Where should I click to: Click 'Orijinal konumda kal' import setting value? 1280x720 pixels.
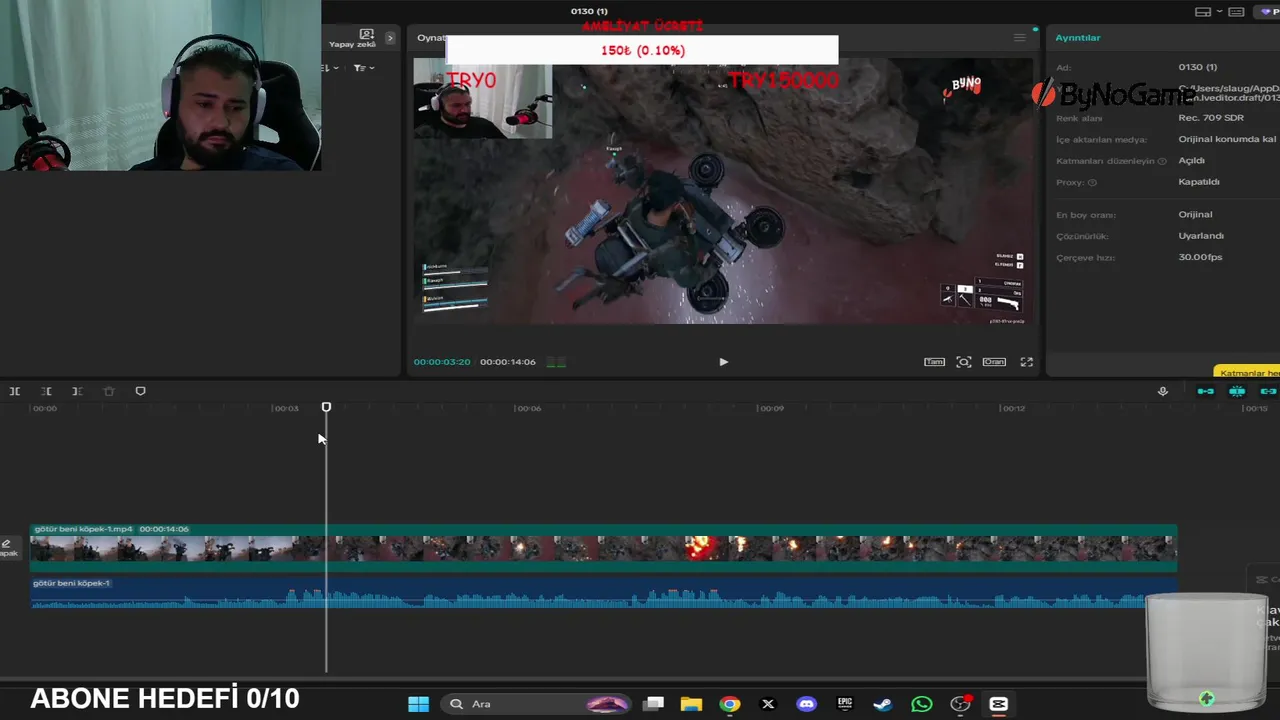point(1227,139)
